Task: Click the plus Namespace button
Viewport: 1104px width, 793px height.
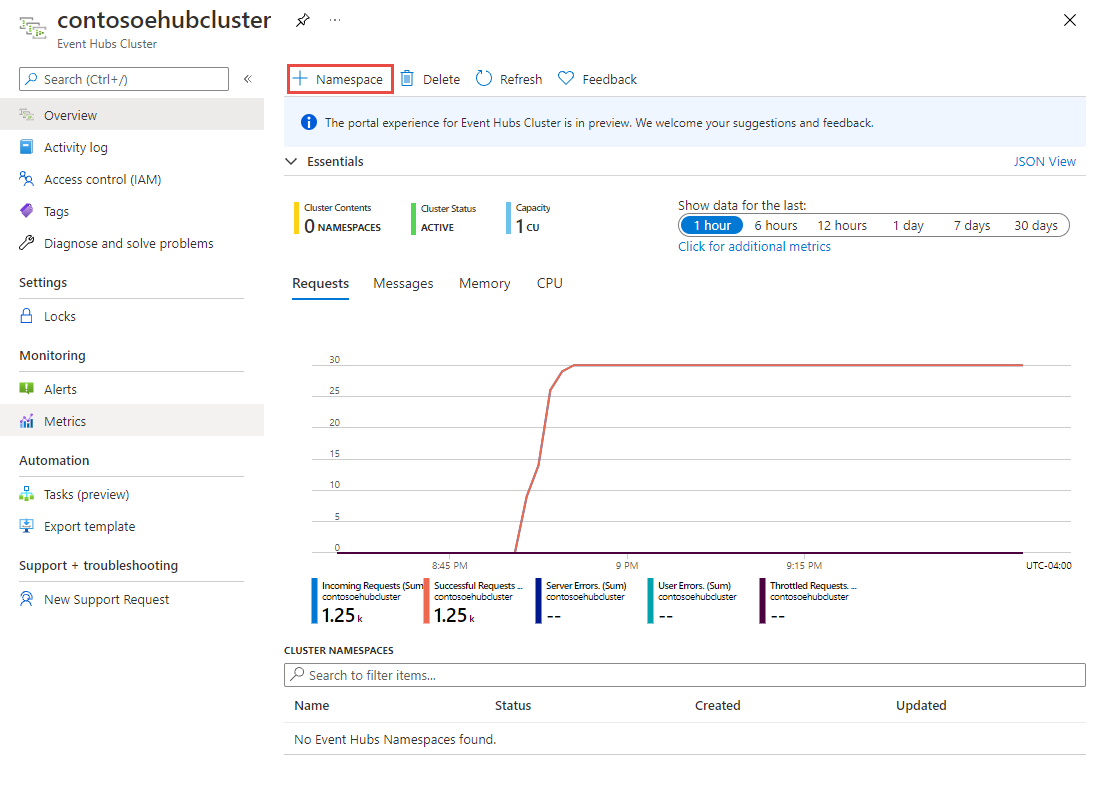Action: click(339, 79)
